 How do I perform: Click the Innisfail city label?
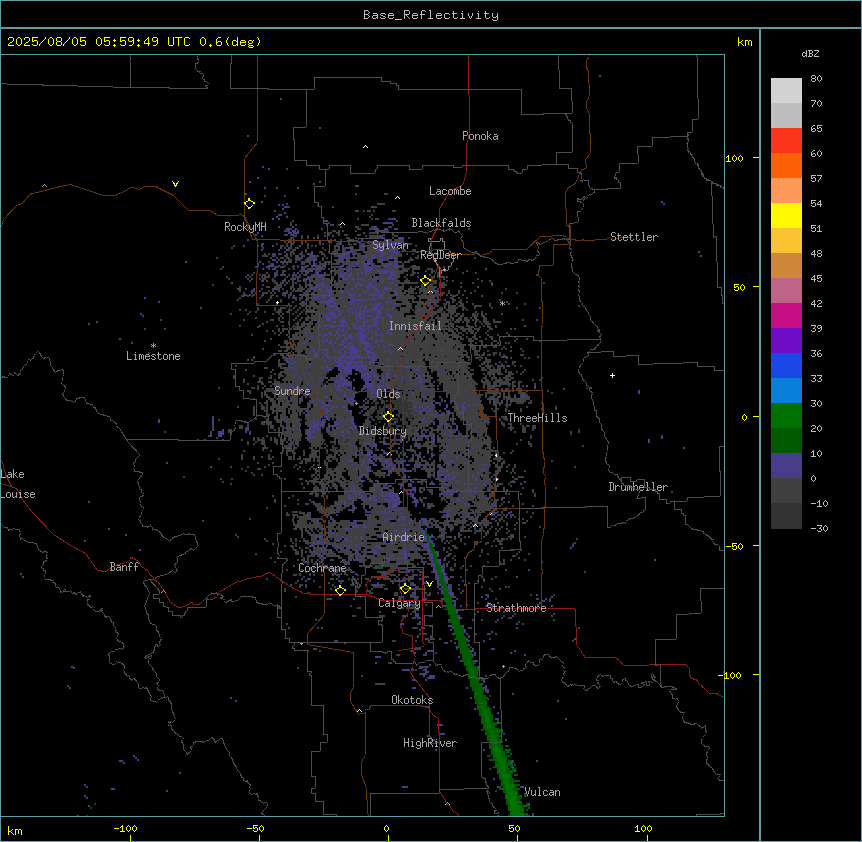click(415, 326)
